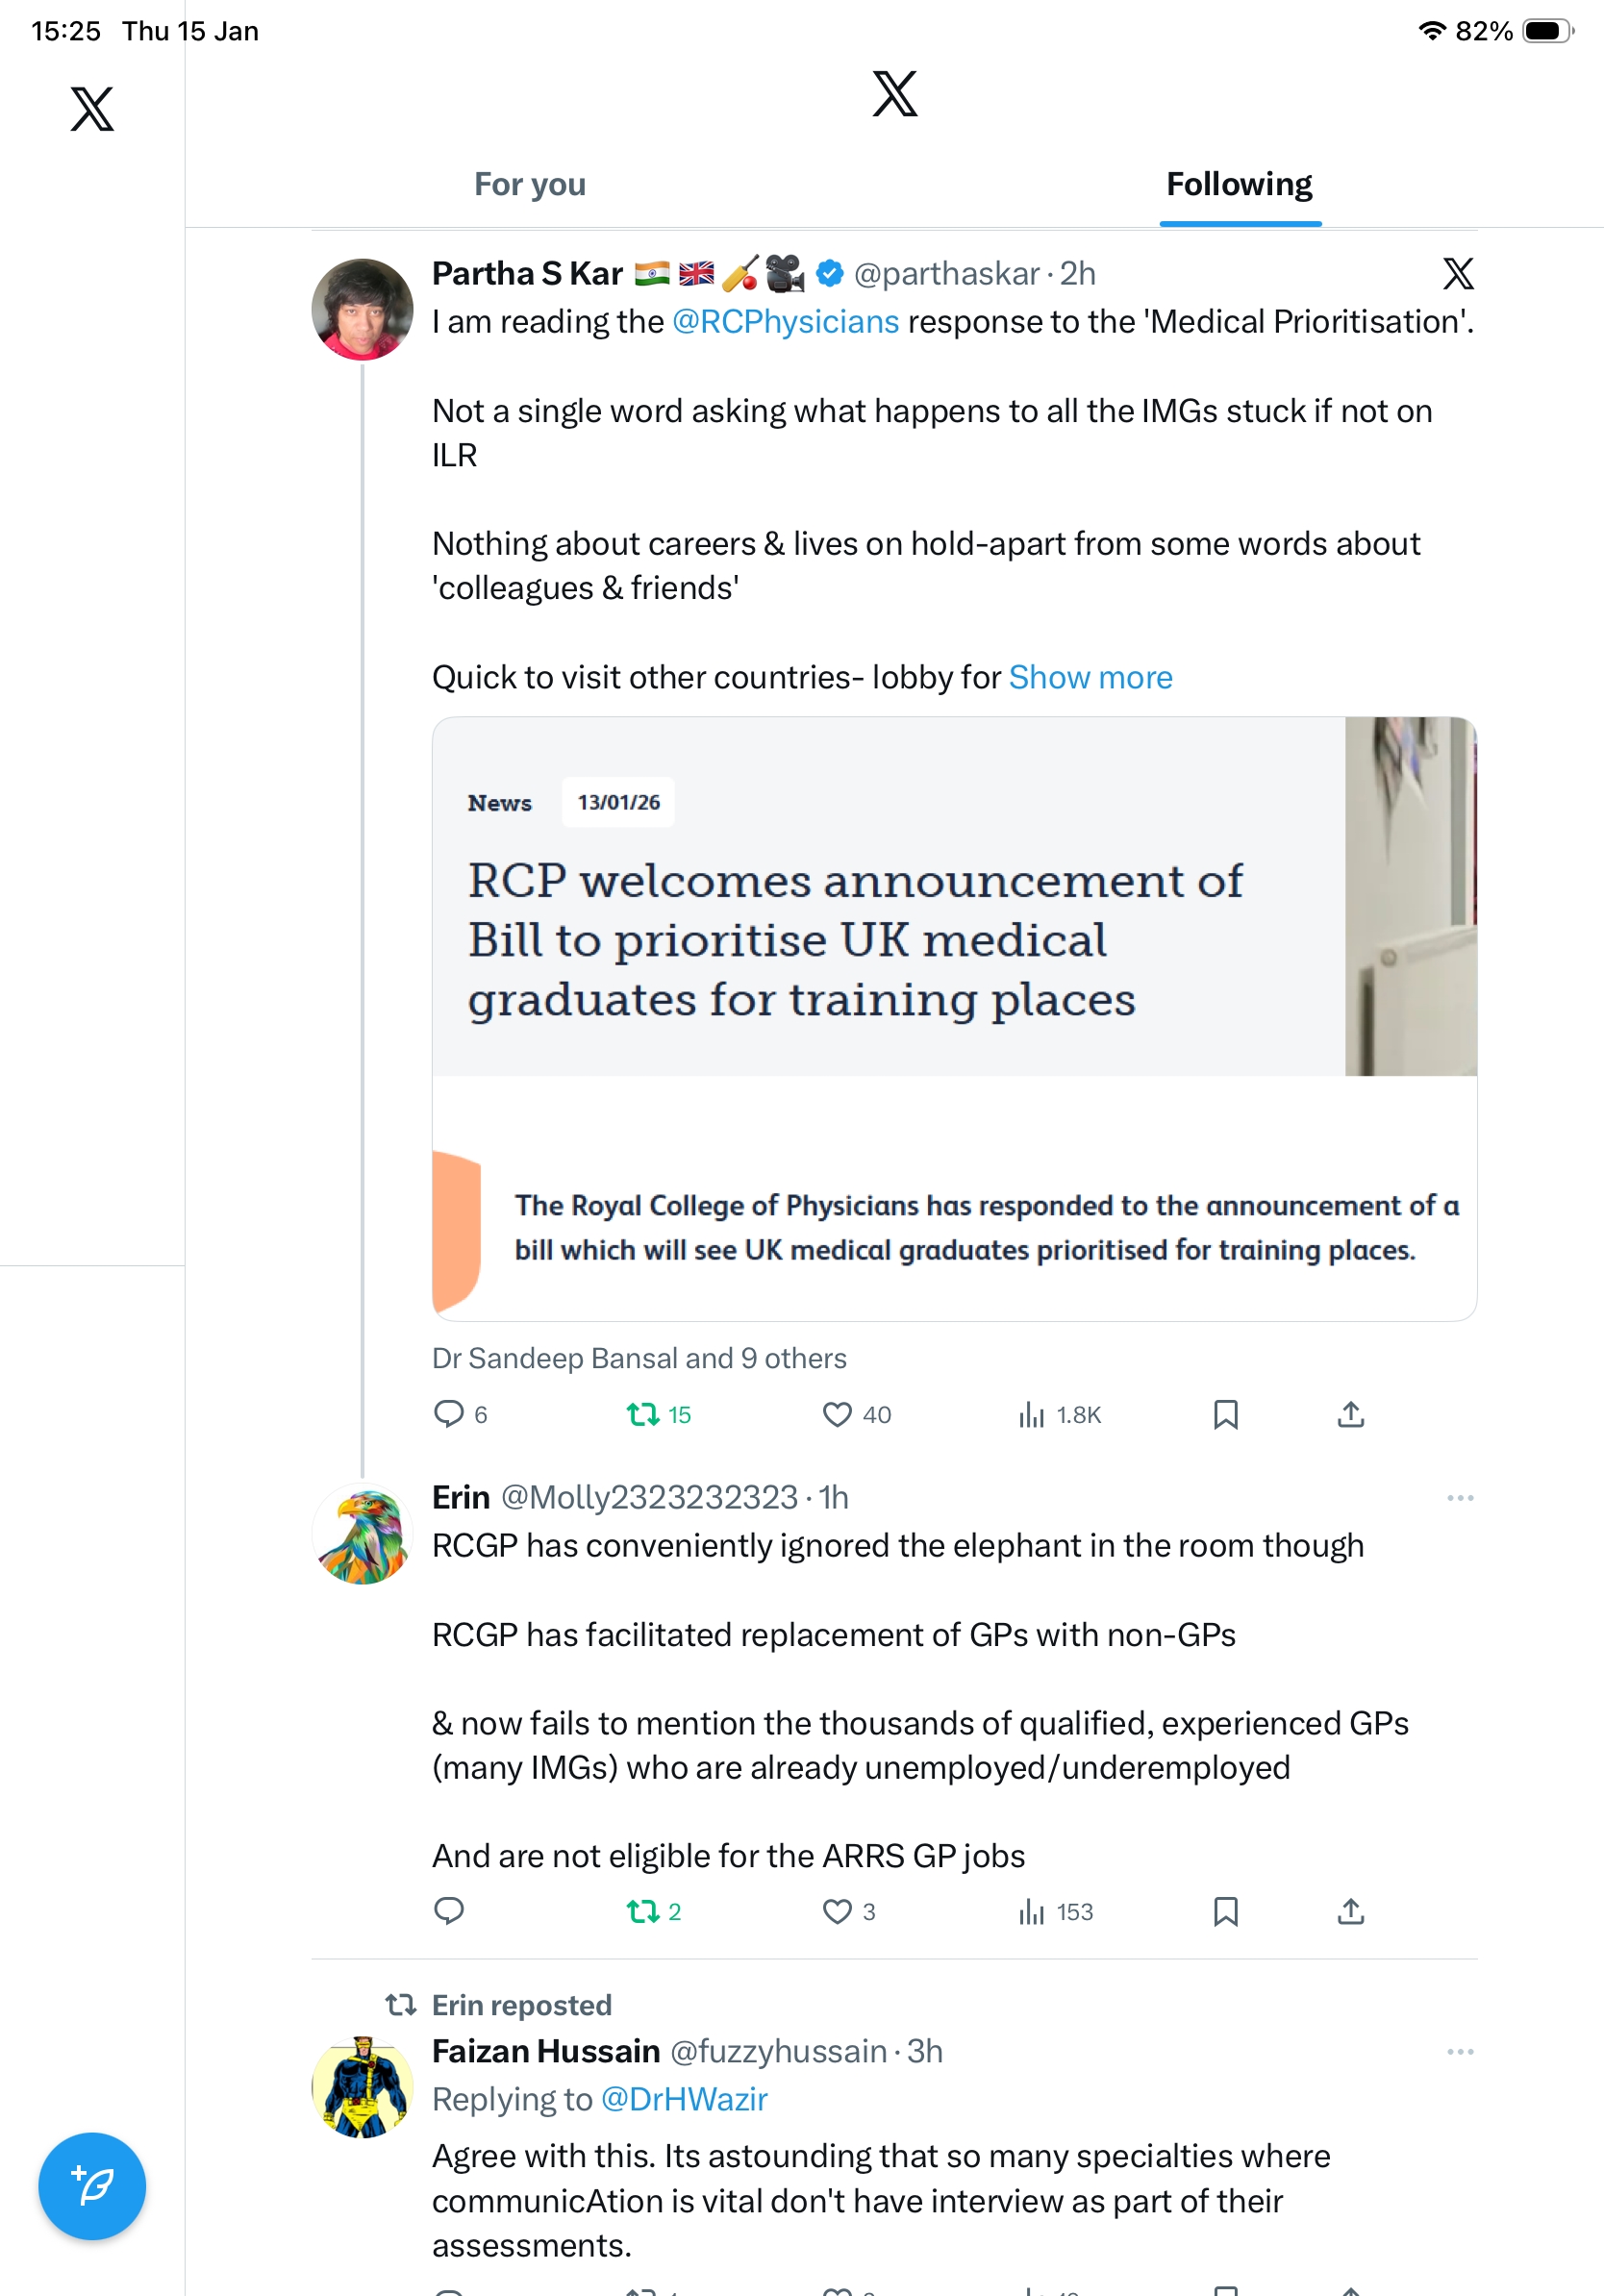This screenshot has height=2296, width=1604.
Task: Undo repost on Partha S Kar's post
Action: pos(643,1414)
